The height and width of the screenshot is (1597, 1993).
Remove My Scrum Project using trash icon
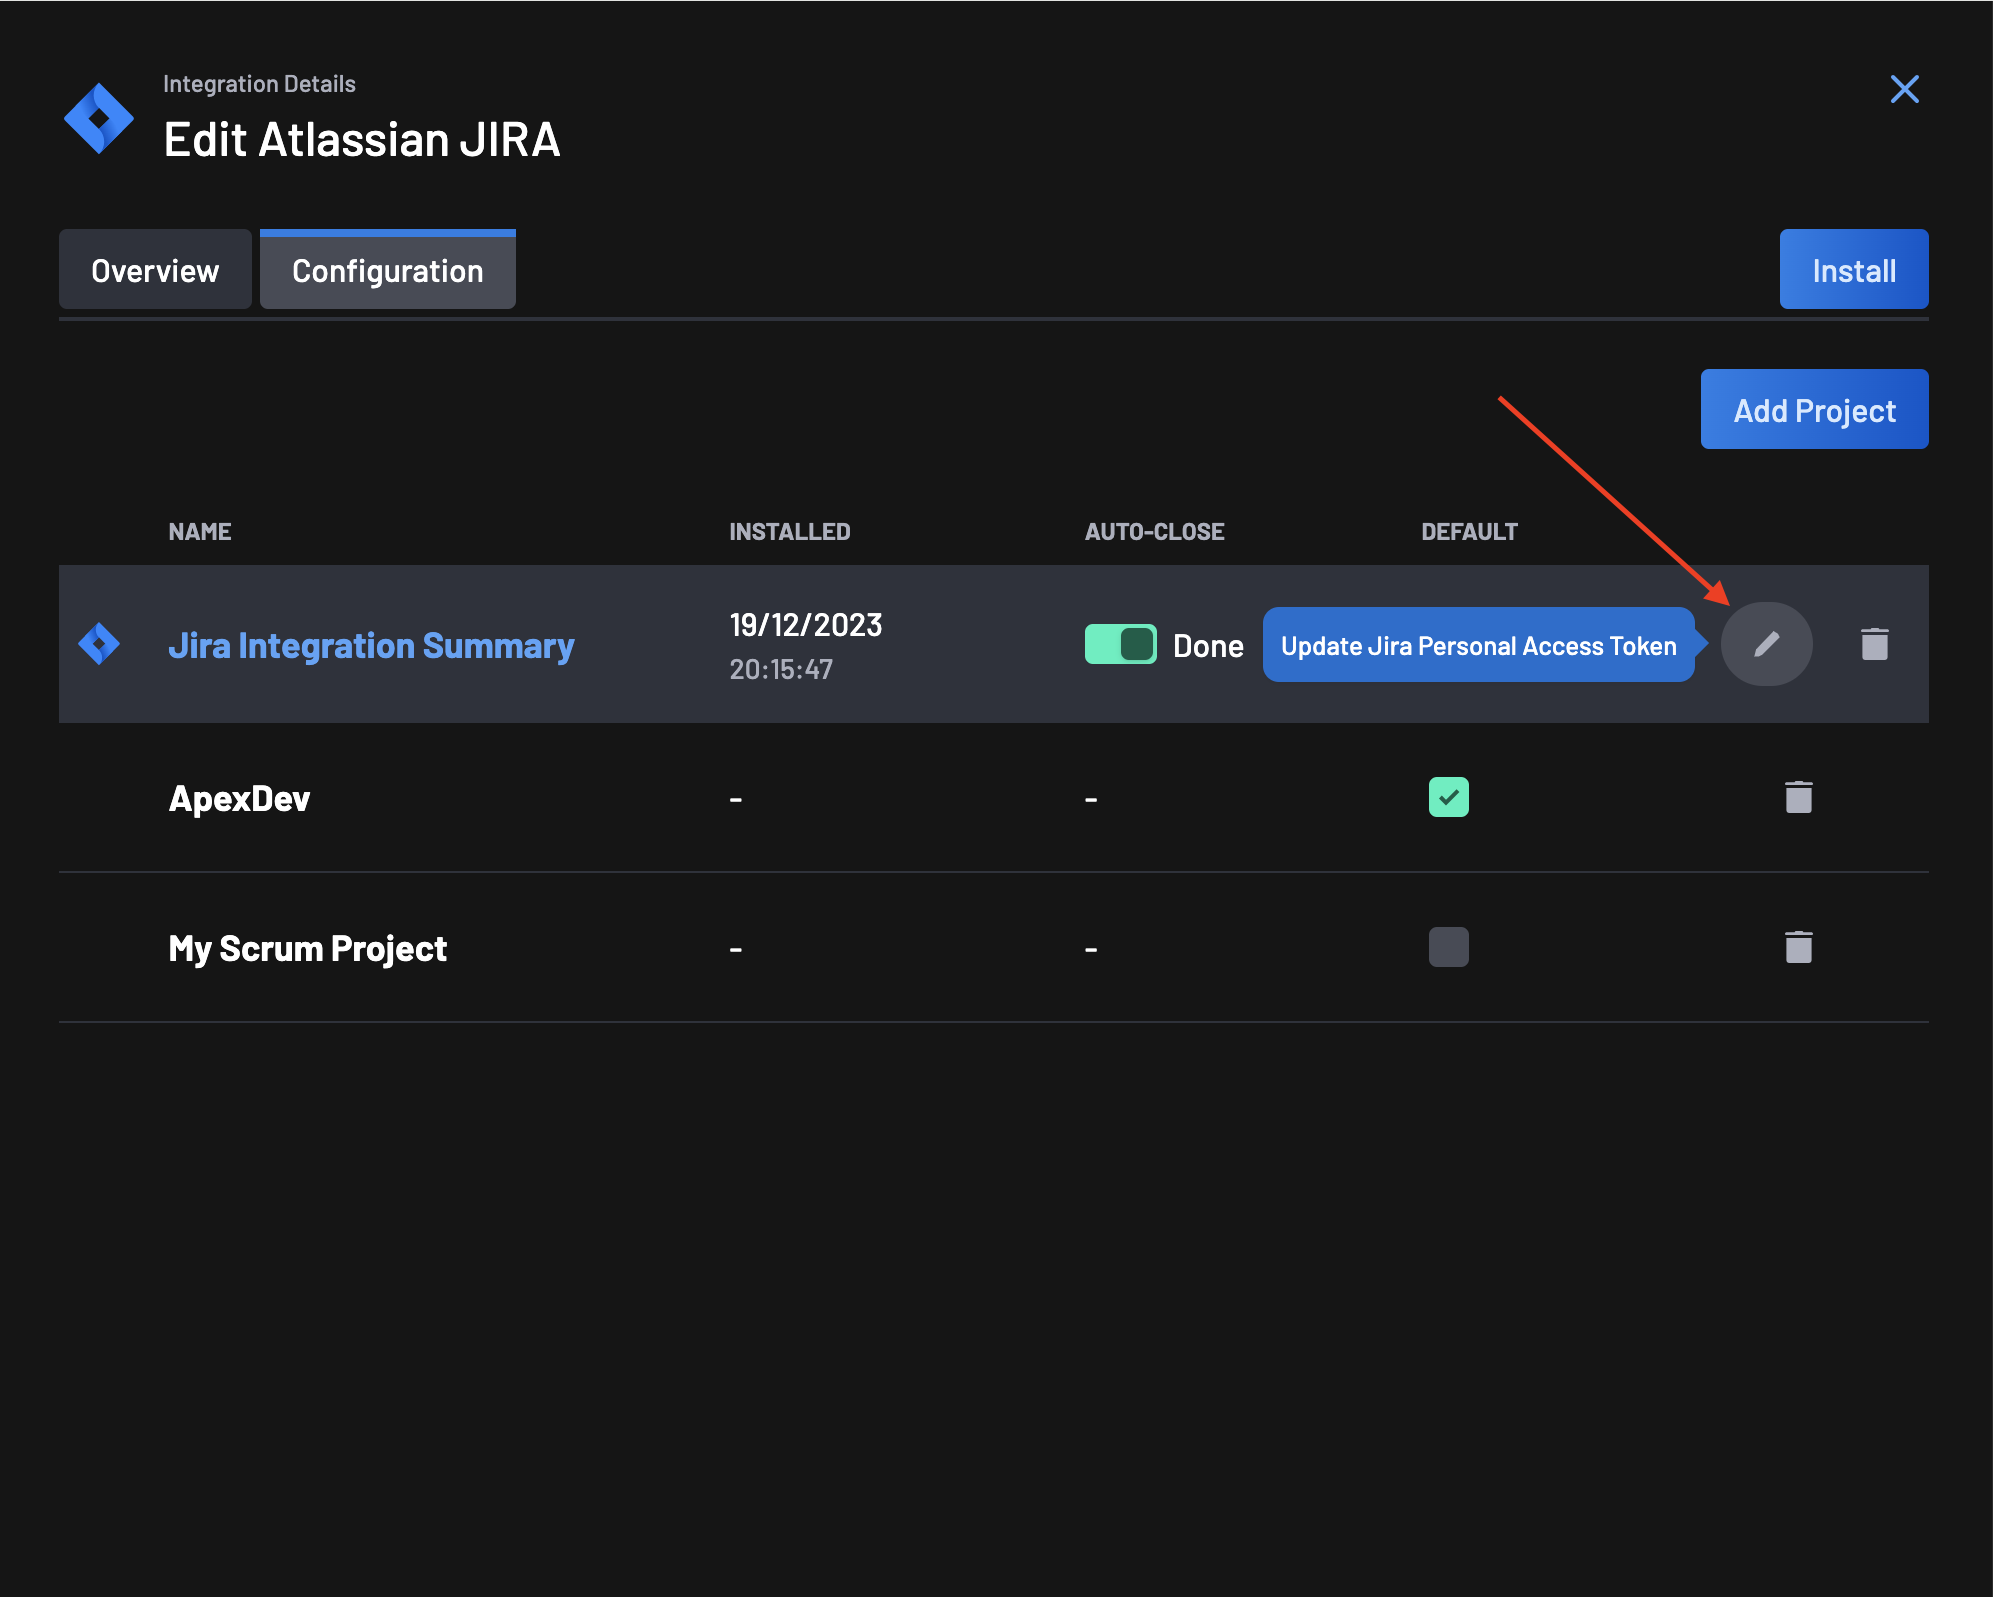pos(1798,947)
